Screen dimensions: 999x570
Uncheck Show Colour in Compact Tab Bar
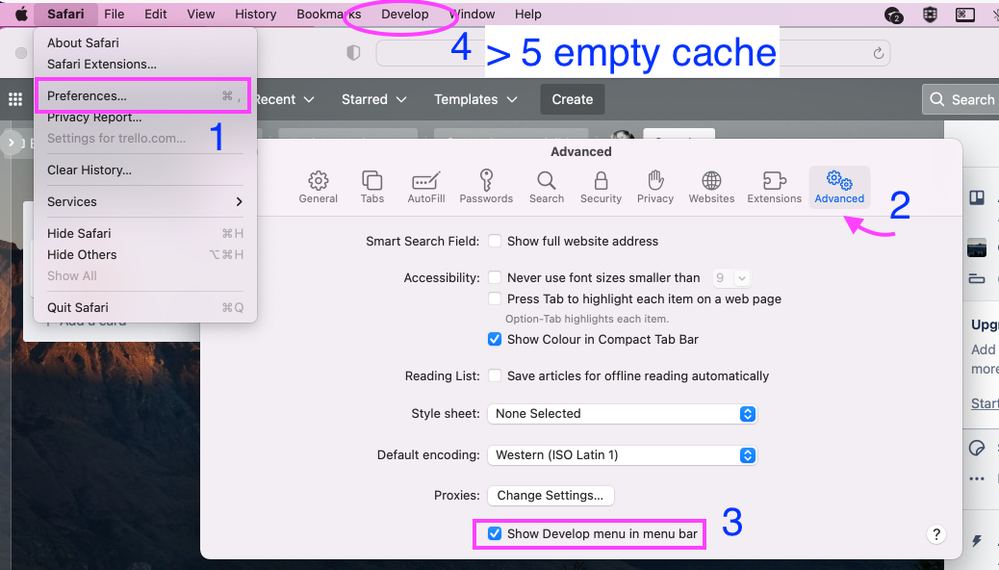(494, 339)
